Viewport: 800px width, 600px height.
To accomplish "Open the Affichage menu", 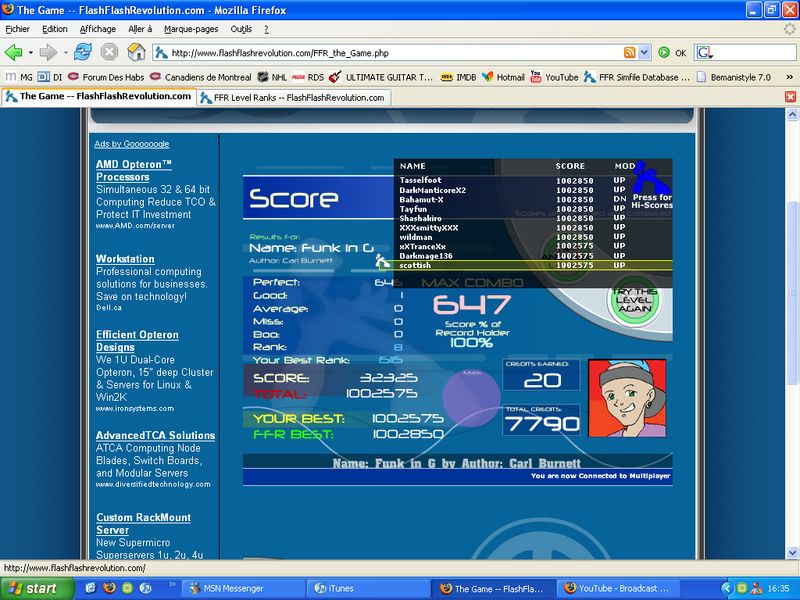I will [x=97, y=29].
